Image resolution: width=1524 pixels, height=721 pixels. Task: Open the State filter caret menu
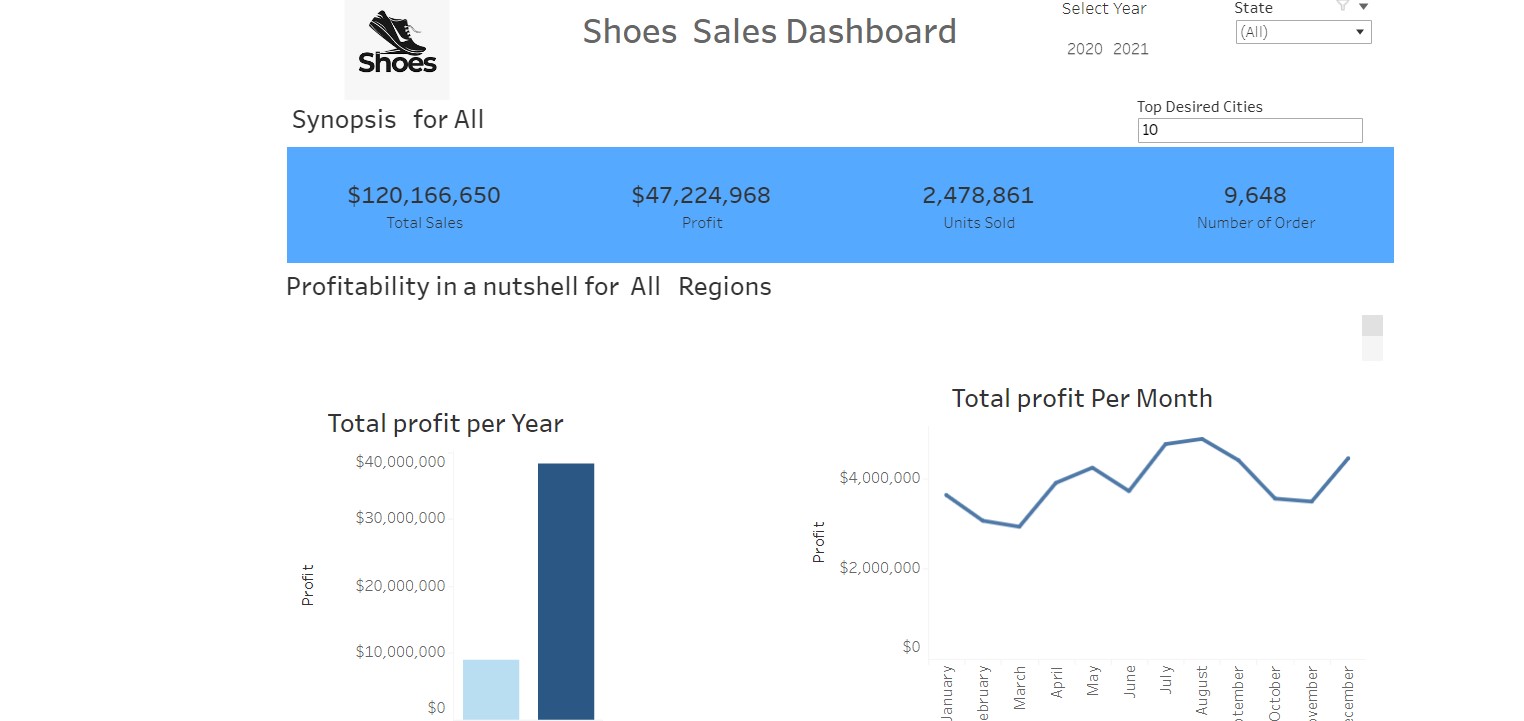(x=1363, y=7)
